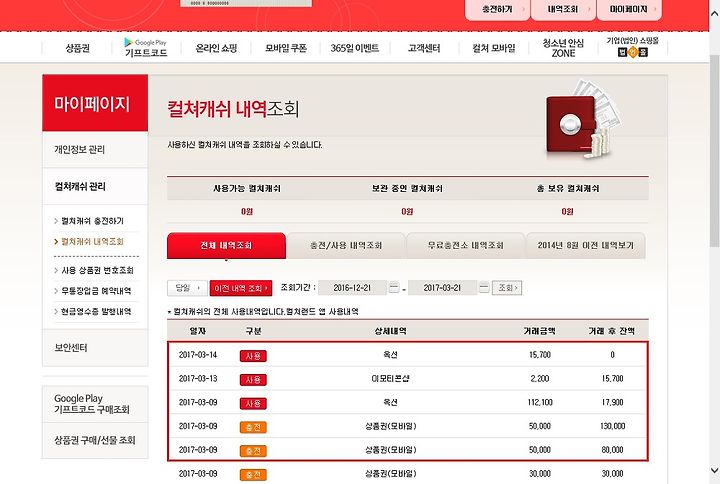Image resolution: width=720 pixels, height=484 pixels.
Task: Click the page scrollbar up arrow
Action: point(714,14)
